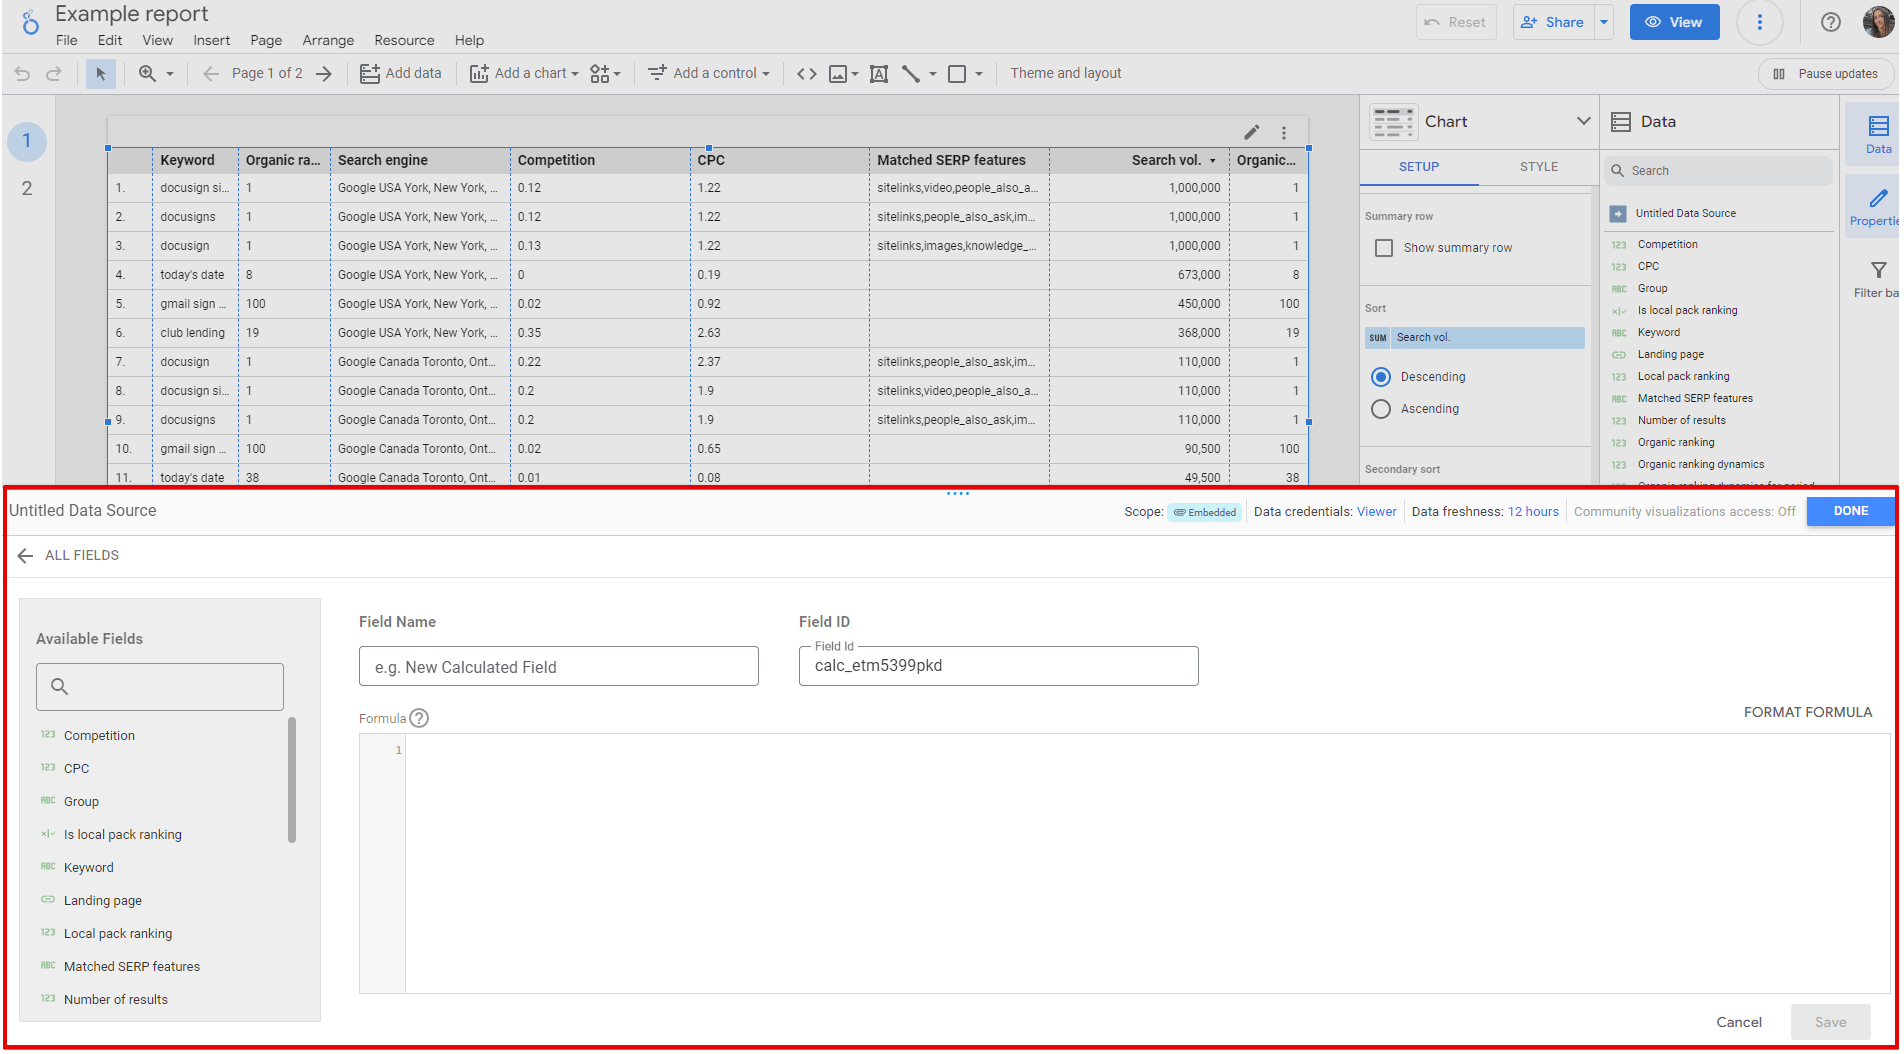Select Matched SERP features in Available Fields
Screen dimensions: 1904x1054
(x=131, y=967)
